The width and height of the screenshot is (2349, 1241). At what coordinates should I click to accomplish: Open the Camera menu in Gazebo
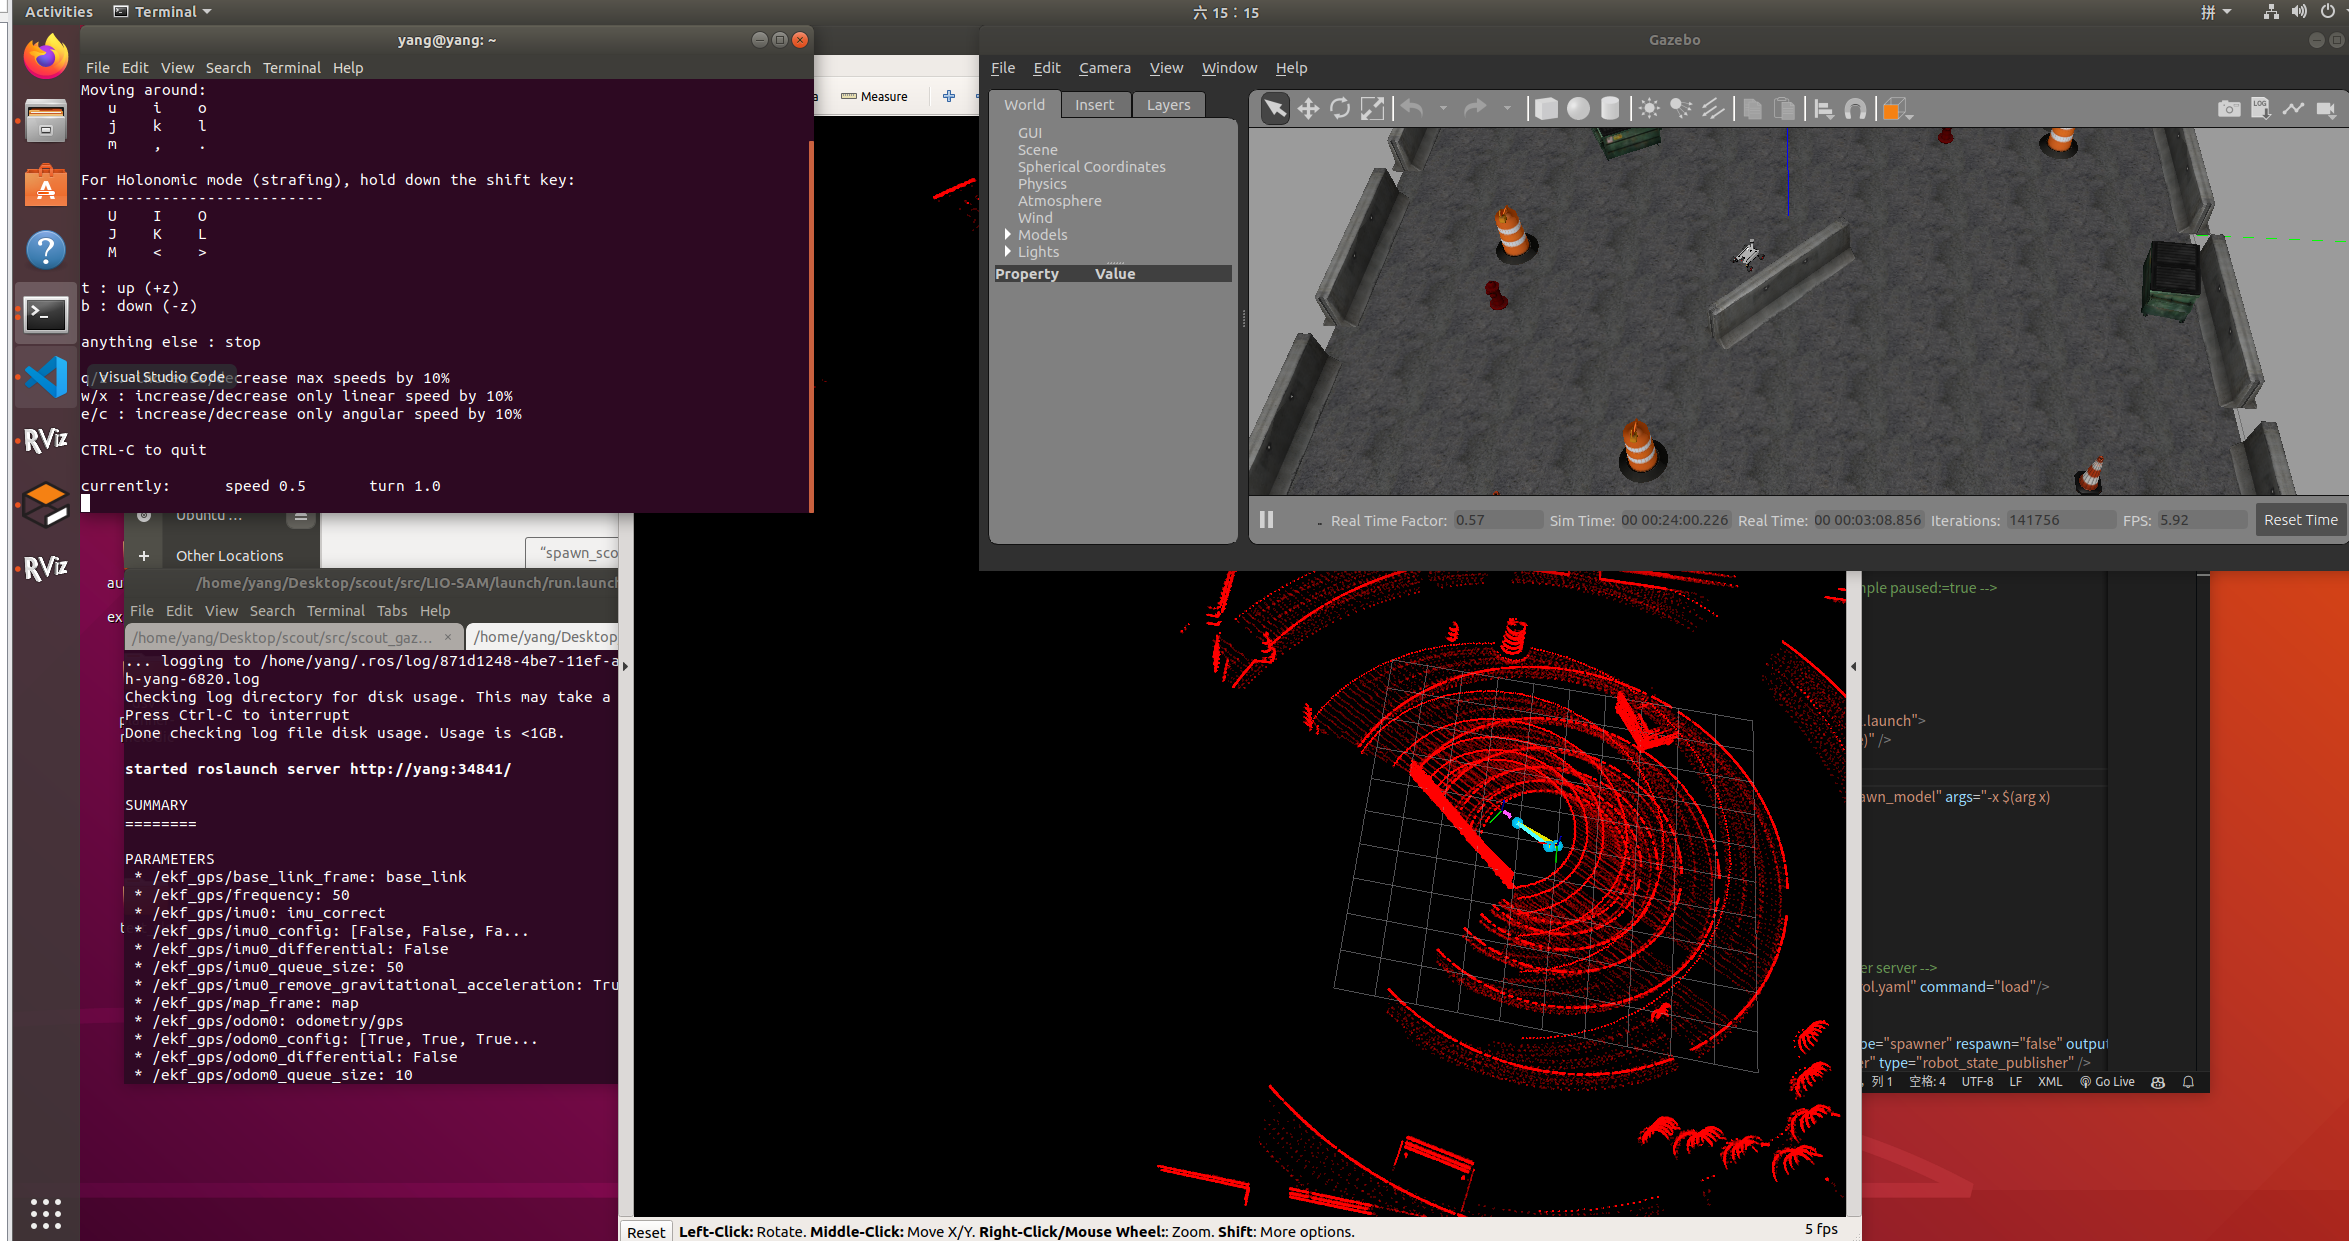tap(1104, 68)
